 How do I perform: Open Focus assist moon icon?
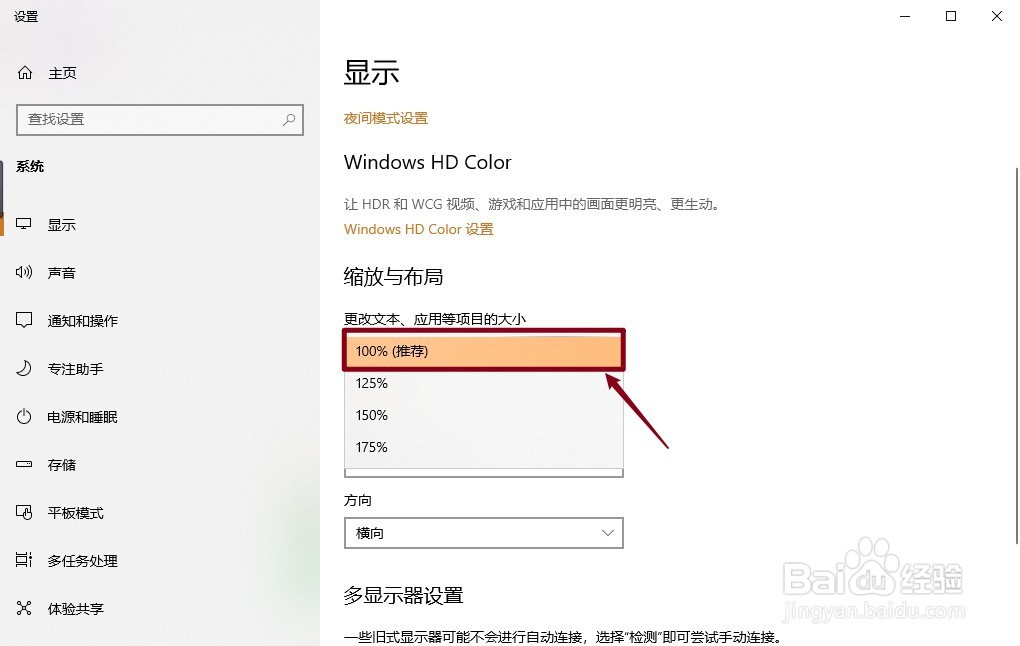[x=25, y=369]
